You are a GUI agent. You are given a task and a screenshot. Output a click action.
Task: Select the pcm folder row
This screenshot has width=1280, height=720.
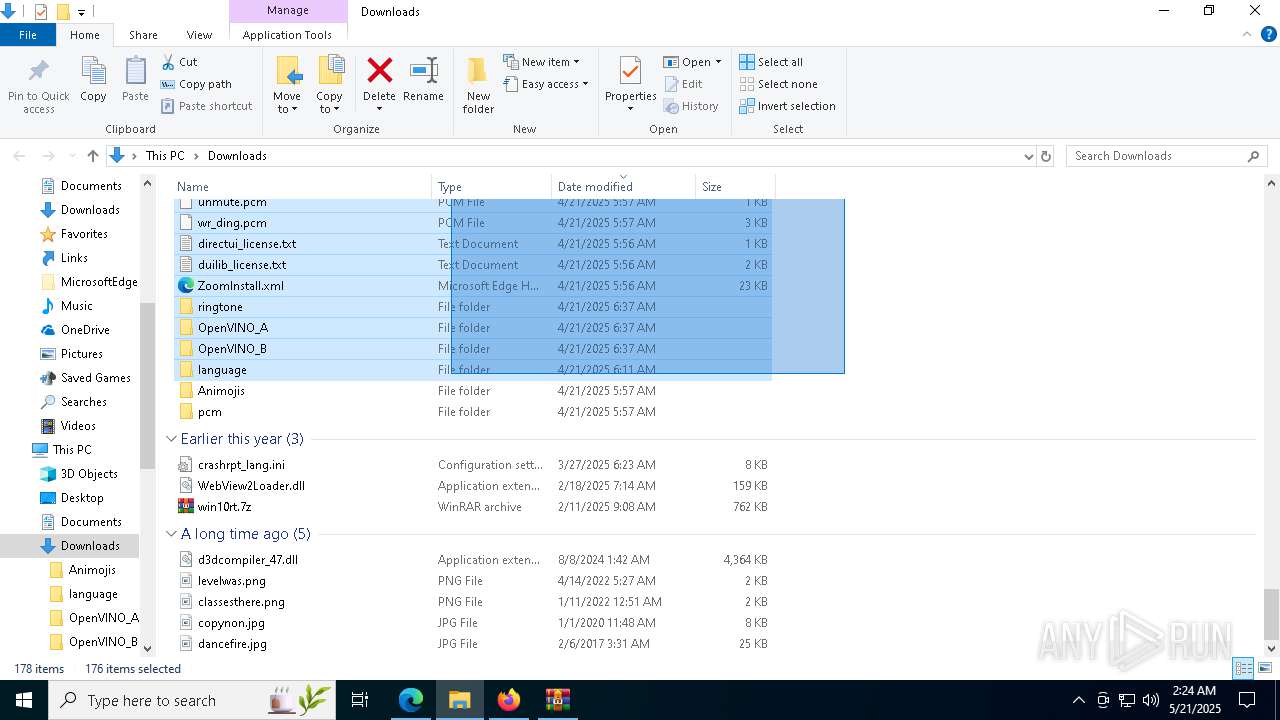(473, 412)
